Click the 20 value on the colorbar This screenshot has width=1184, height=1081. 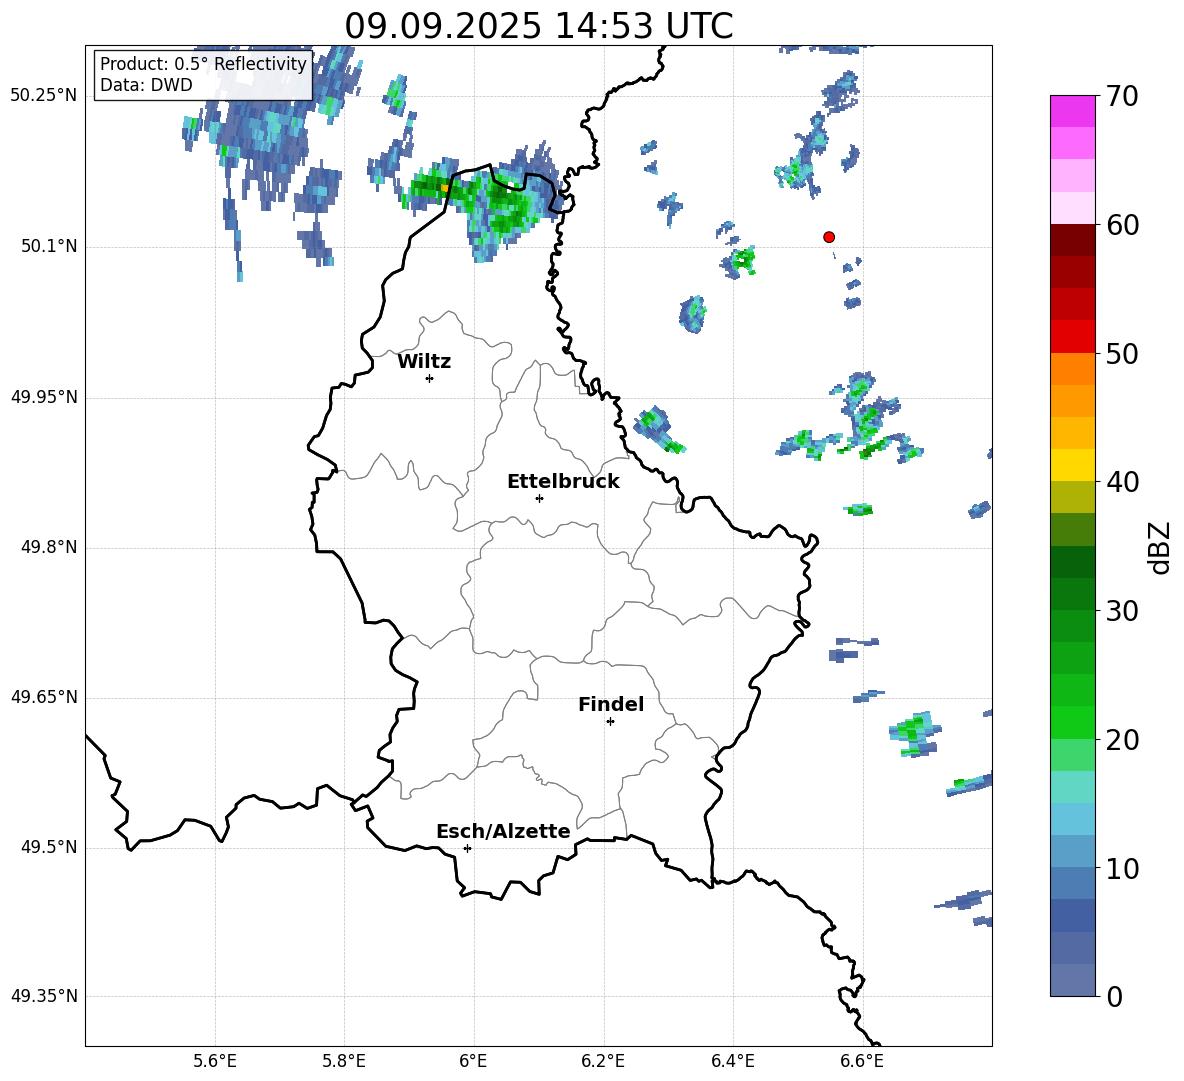[1122, 740]
